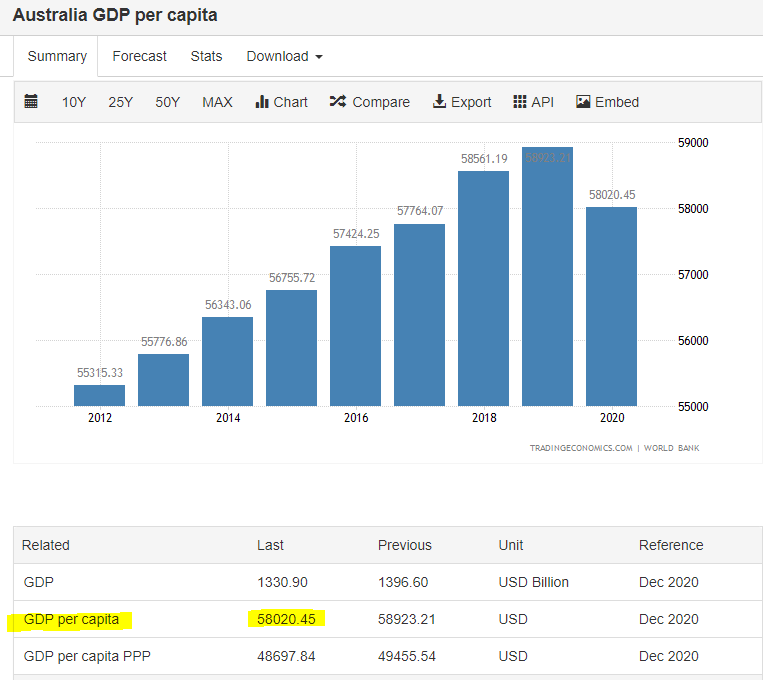Click the bar Chart type icon
Screen dimensions: 763x680
(262, 102)
